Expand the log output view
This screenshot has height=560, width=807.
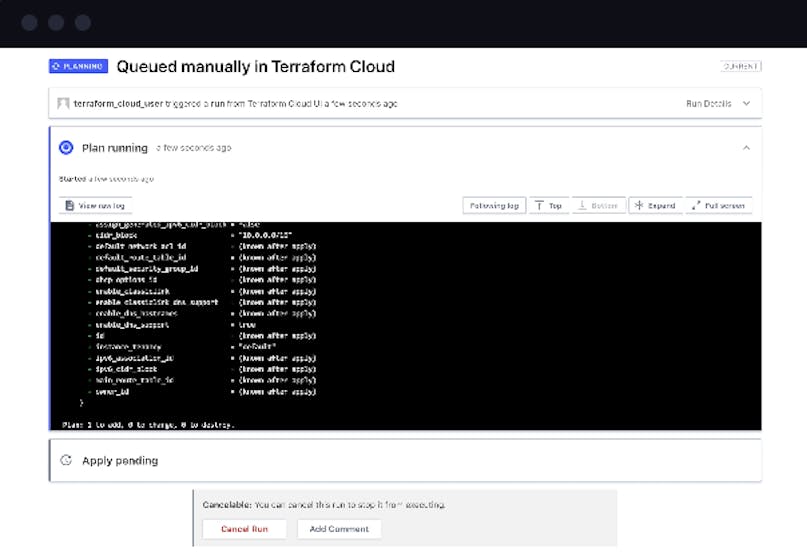click(655, 205)
